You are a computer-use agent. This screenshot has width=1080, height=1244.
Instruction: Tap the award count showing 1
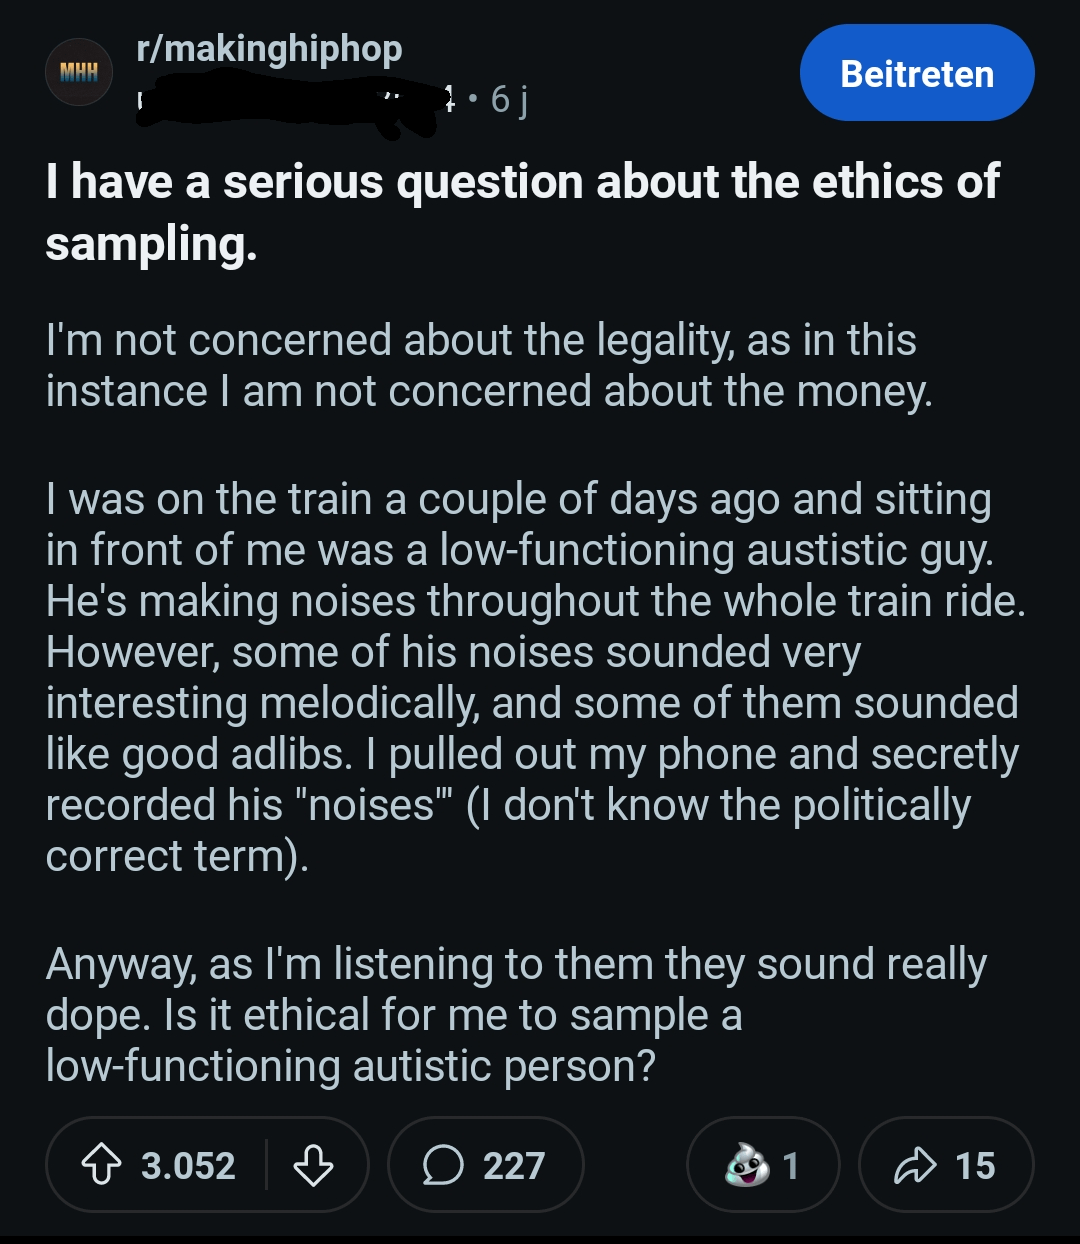click(x=791, y=1166)
